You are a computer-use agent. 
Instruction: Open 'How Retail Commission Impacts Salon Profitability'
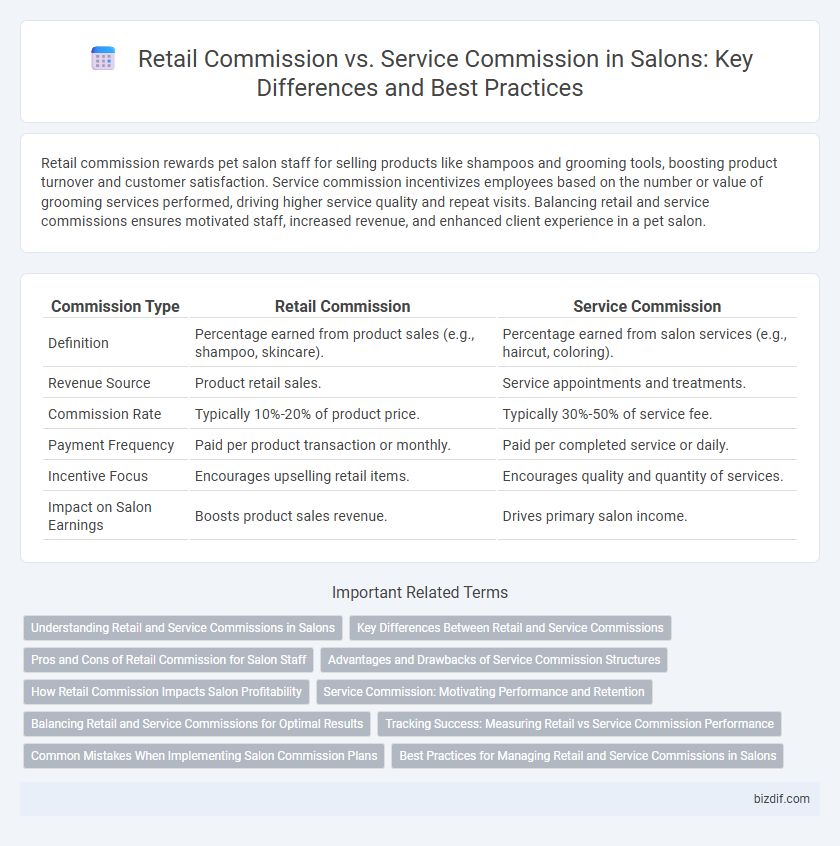pos(166,692)
